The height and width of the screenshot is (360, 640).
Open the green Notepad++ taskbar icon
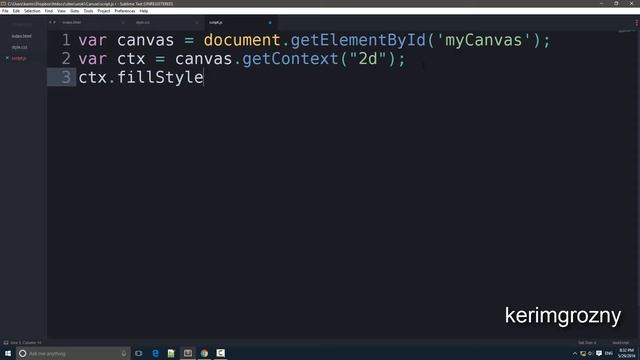171,353
